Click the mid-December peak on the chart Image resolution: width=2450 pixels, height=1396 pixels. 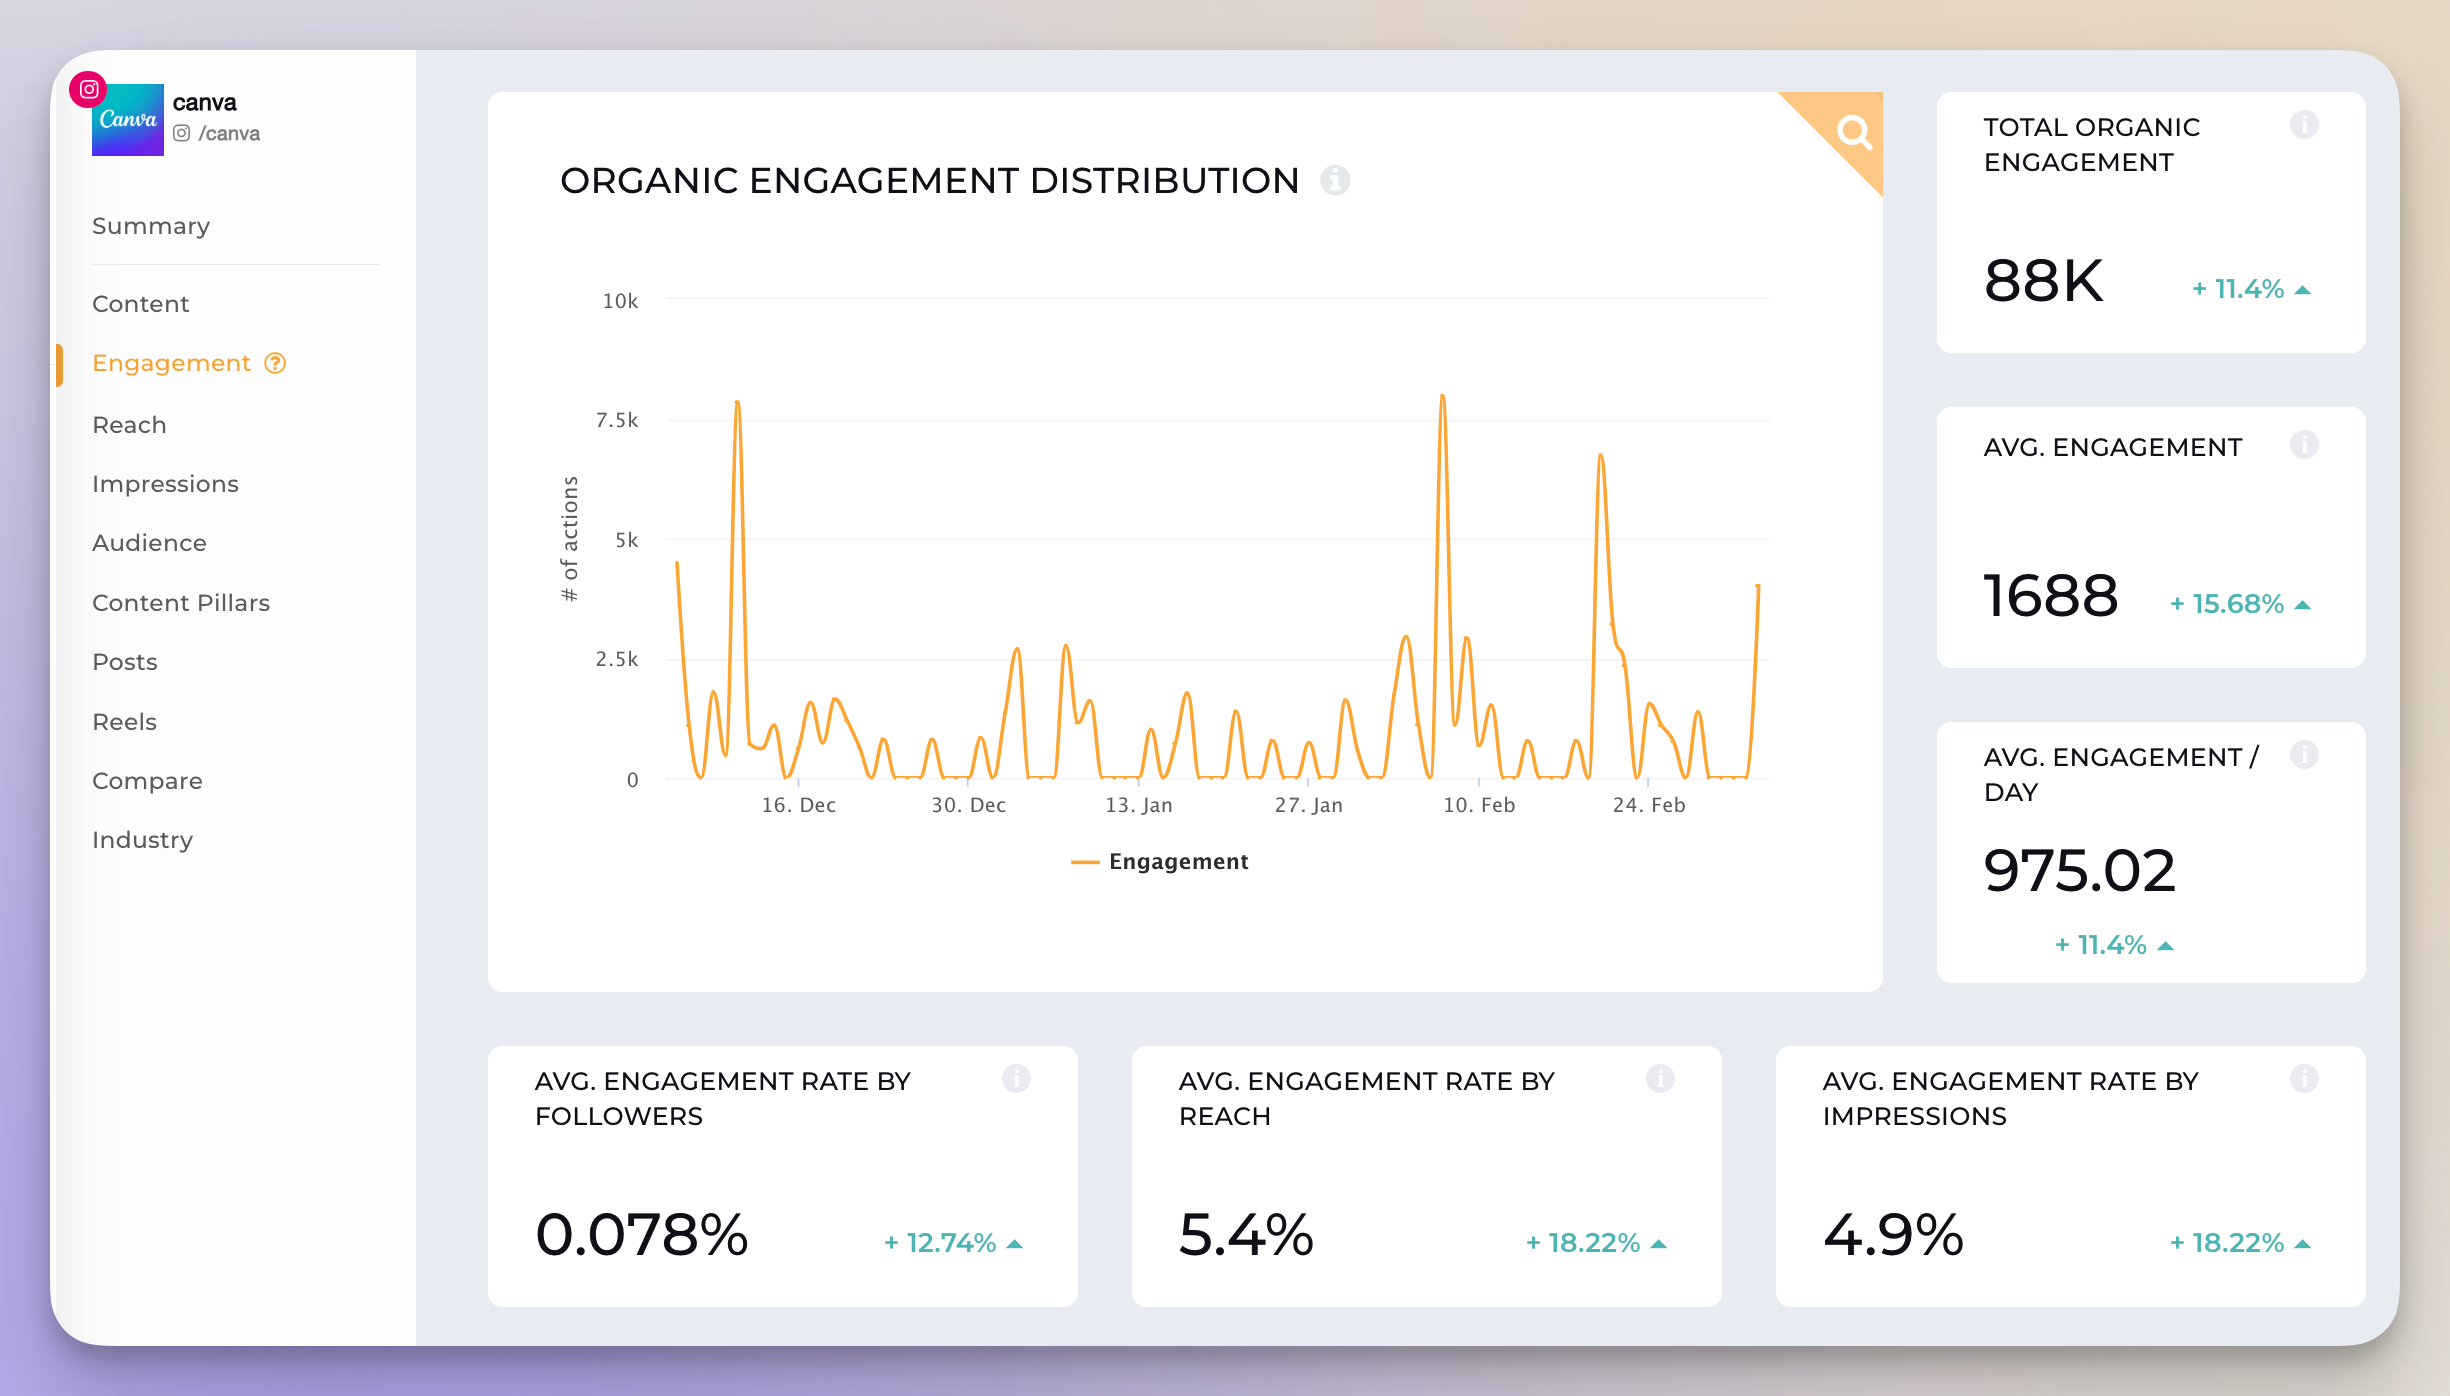pyautogui.click(x=737, y=403)
